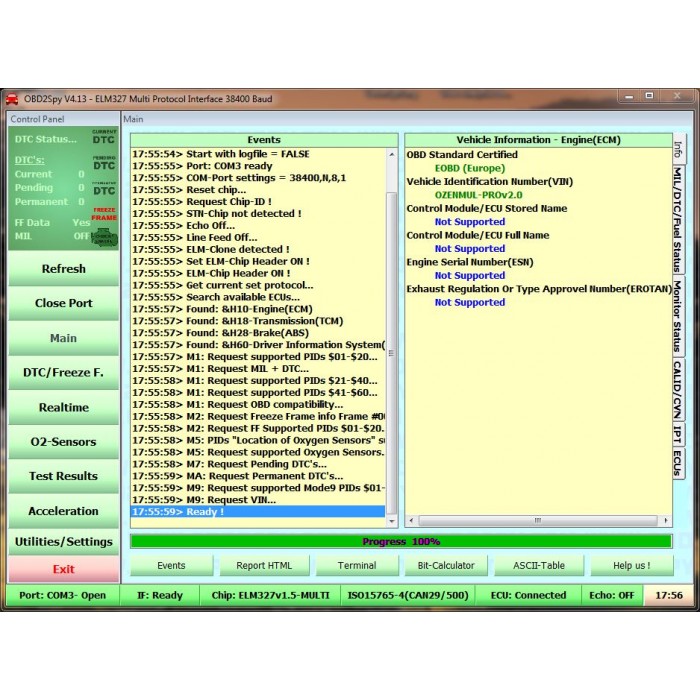The image size is (700, 700).
Task: Click the OBD2Spy red car title icon
Action: point(12,99)
